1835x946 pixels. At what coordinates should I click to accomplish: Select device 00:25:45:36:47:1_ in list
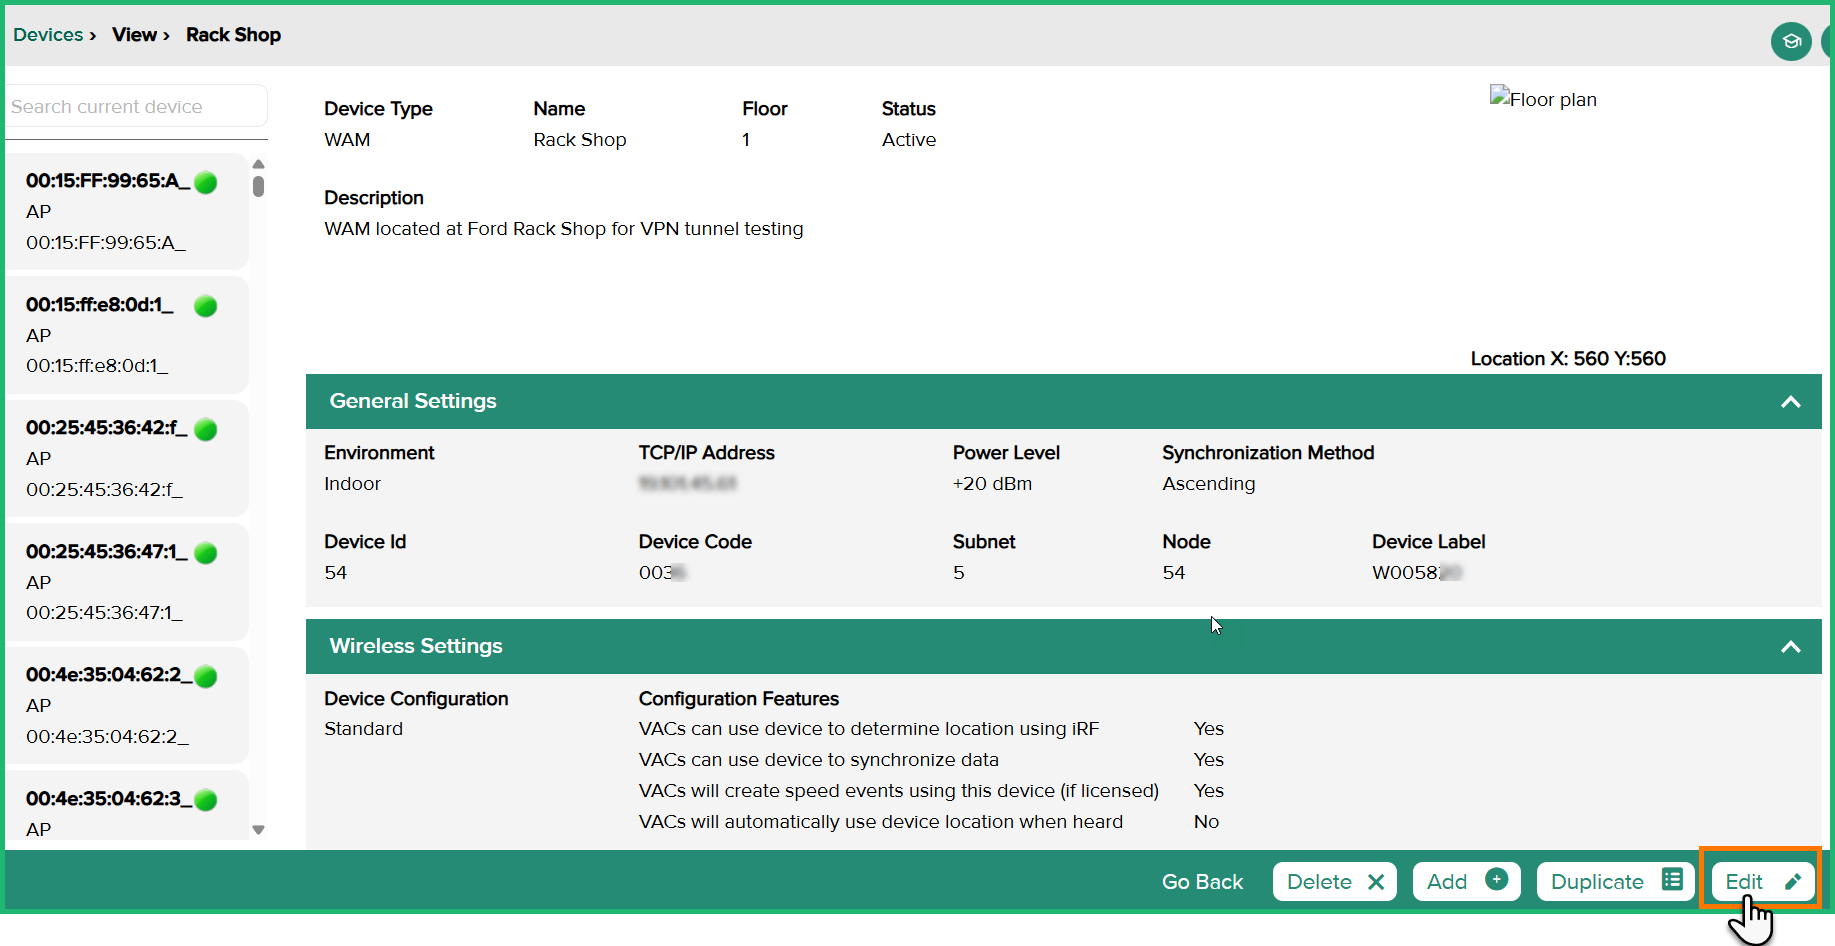click(110, 582)
